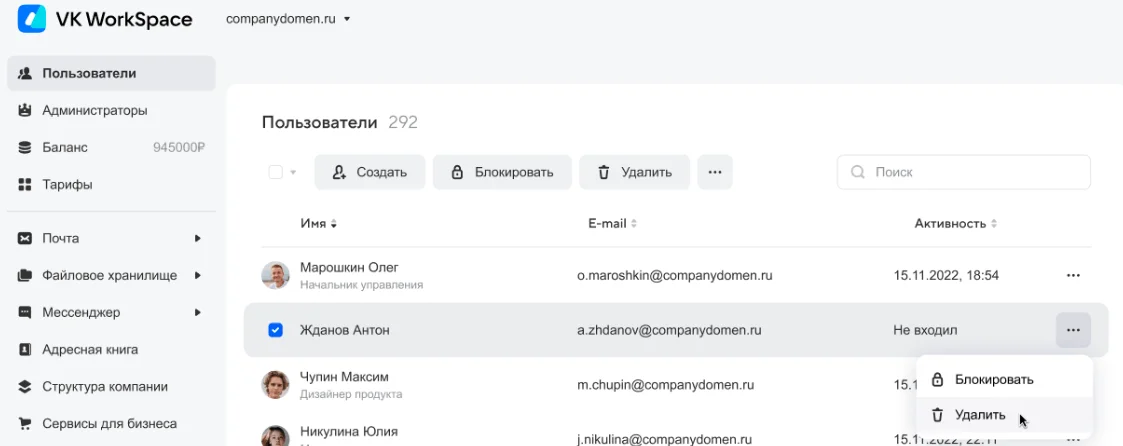1123x446 pixels.
Task: Click the more actions toolbar ellipsis button
Action: (x=714, y=172)
